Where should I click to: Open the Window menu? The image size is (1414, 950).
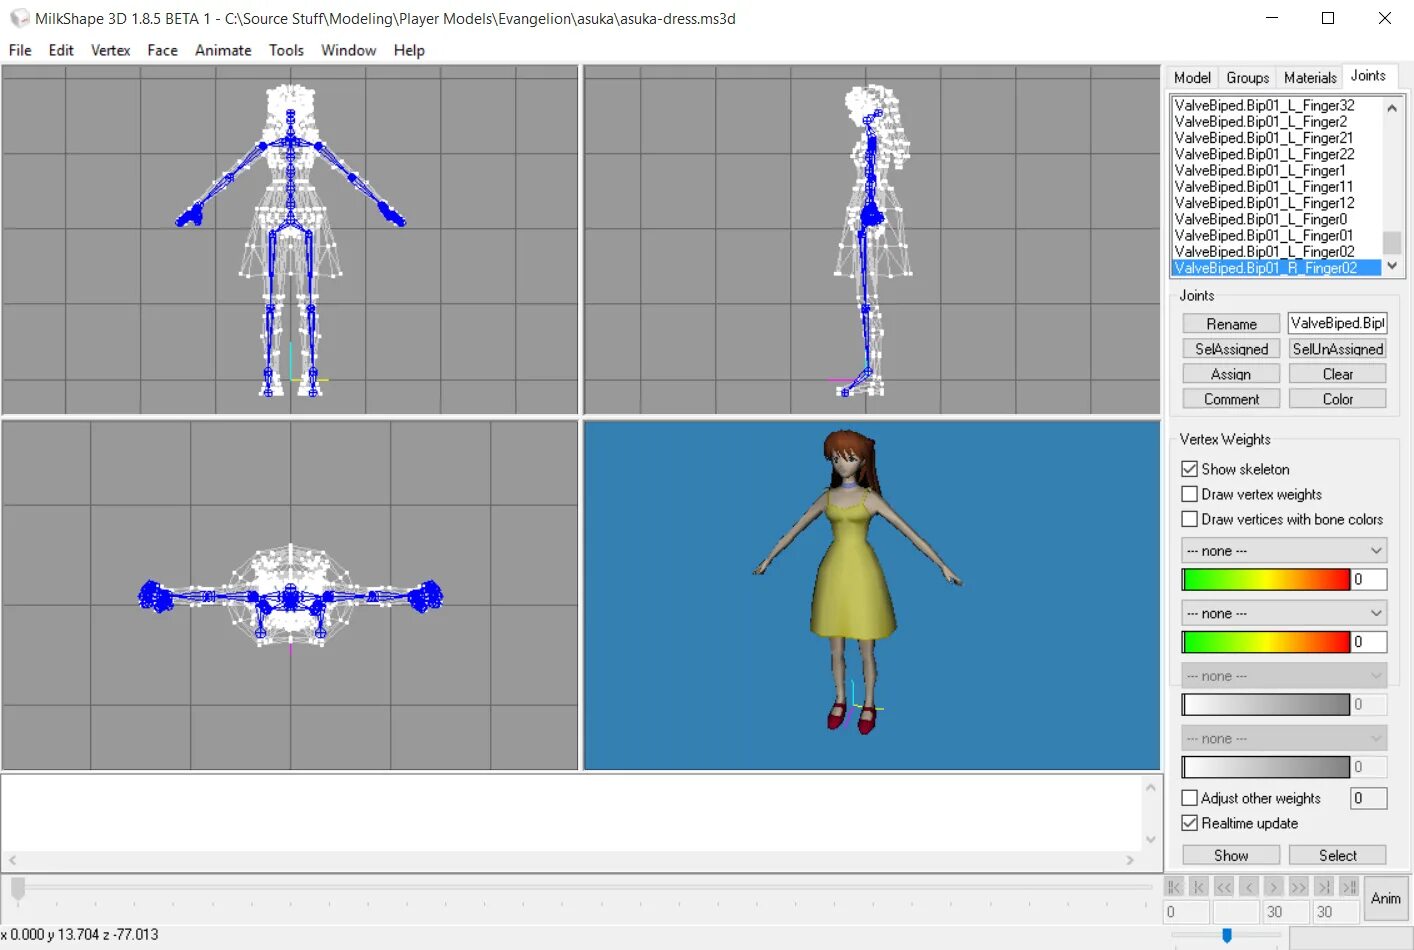coord(348,50)
